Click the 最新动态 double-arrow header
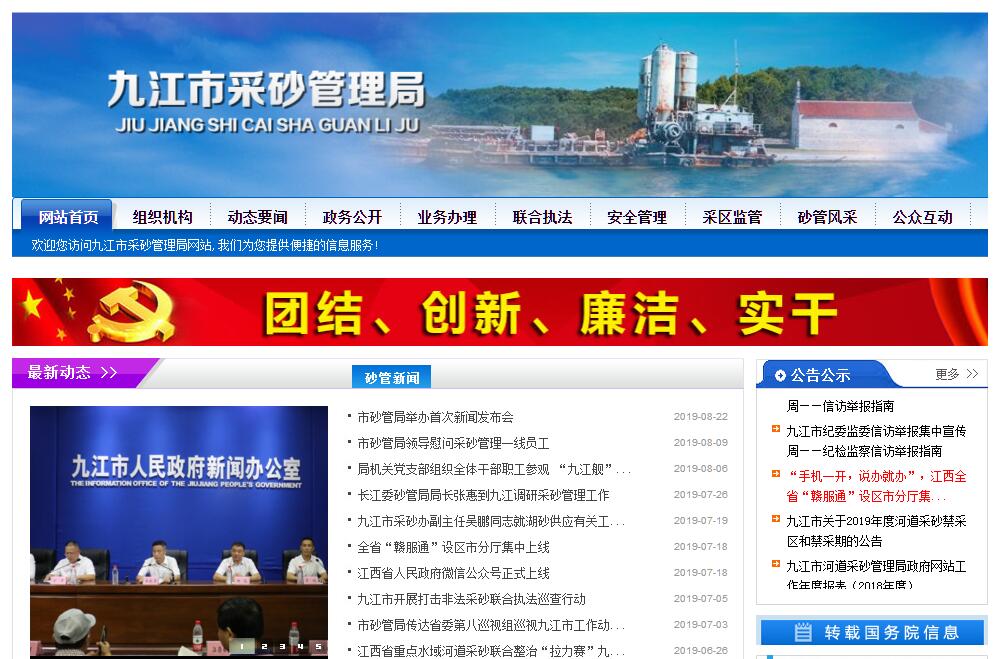 (73, 372)
